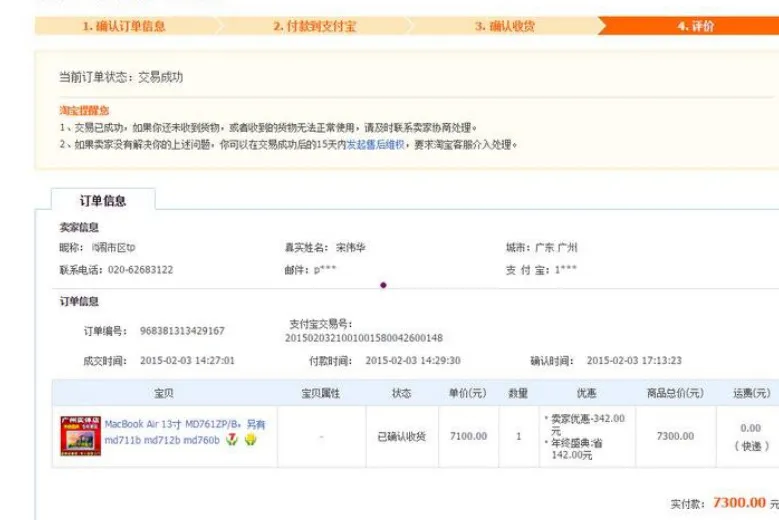Select the 订单信息 tab
The width and height of the screenshot is (779, 520).
tap(103, 201)
